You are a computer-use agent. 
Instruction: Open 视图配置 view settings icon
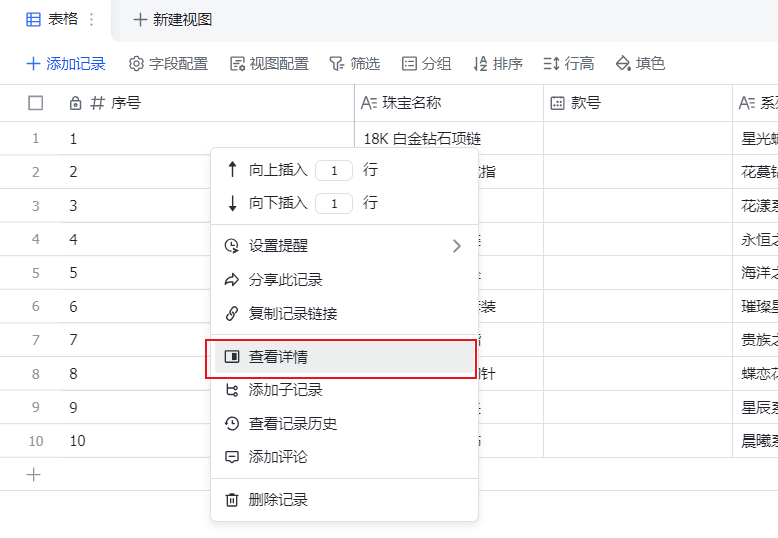point(237,64)
